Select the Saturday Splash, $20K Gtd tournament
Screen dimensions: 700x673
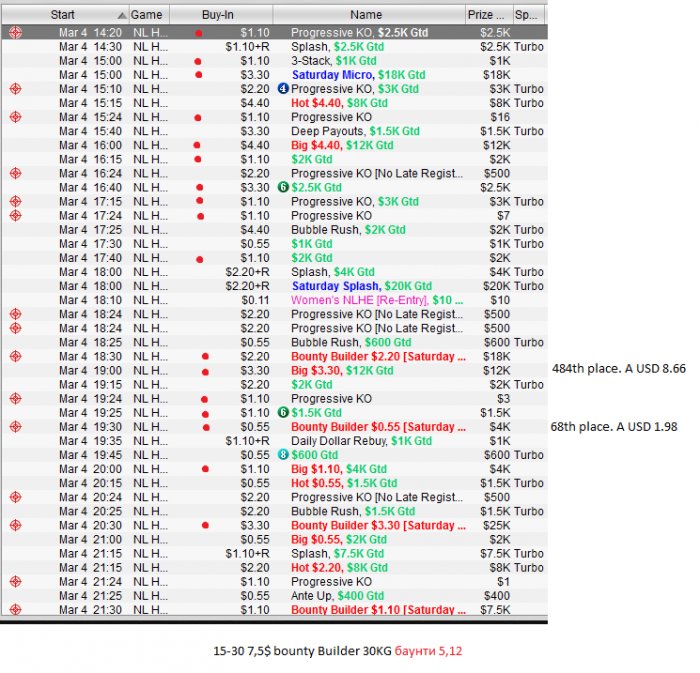(x=275, y=286)
